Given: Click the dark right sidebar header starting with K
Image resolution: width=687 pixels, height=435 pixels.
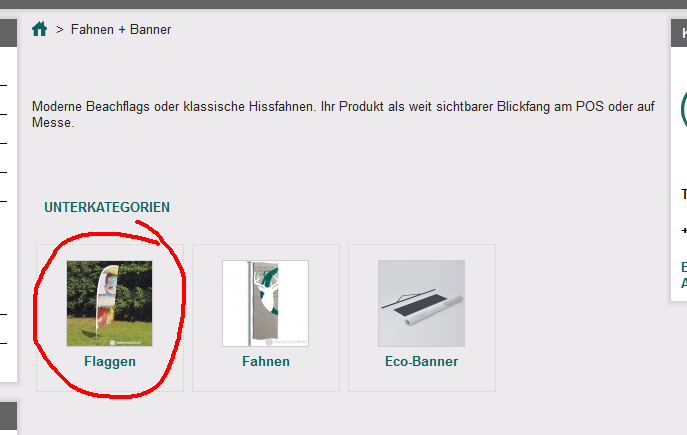Looking at the screenshot, I should [x=679, y=33].
